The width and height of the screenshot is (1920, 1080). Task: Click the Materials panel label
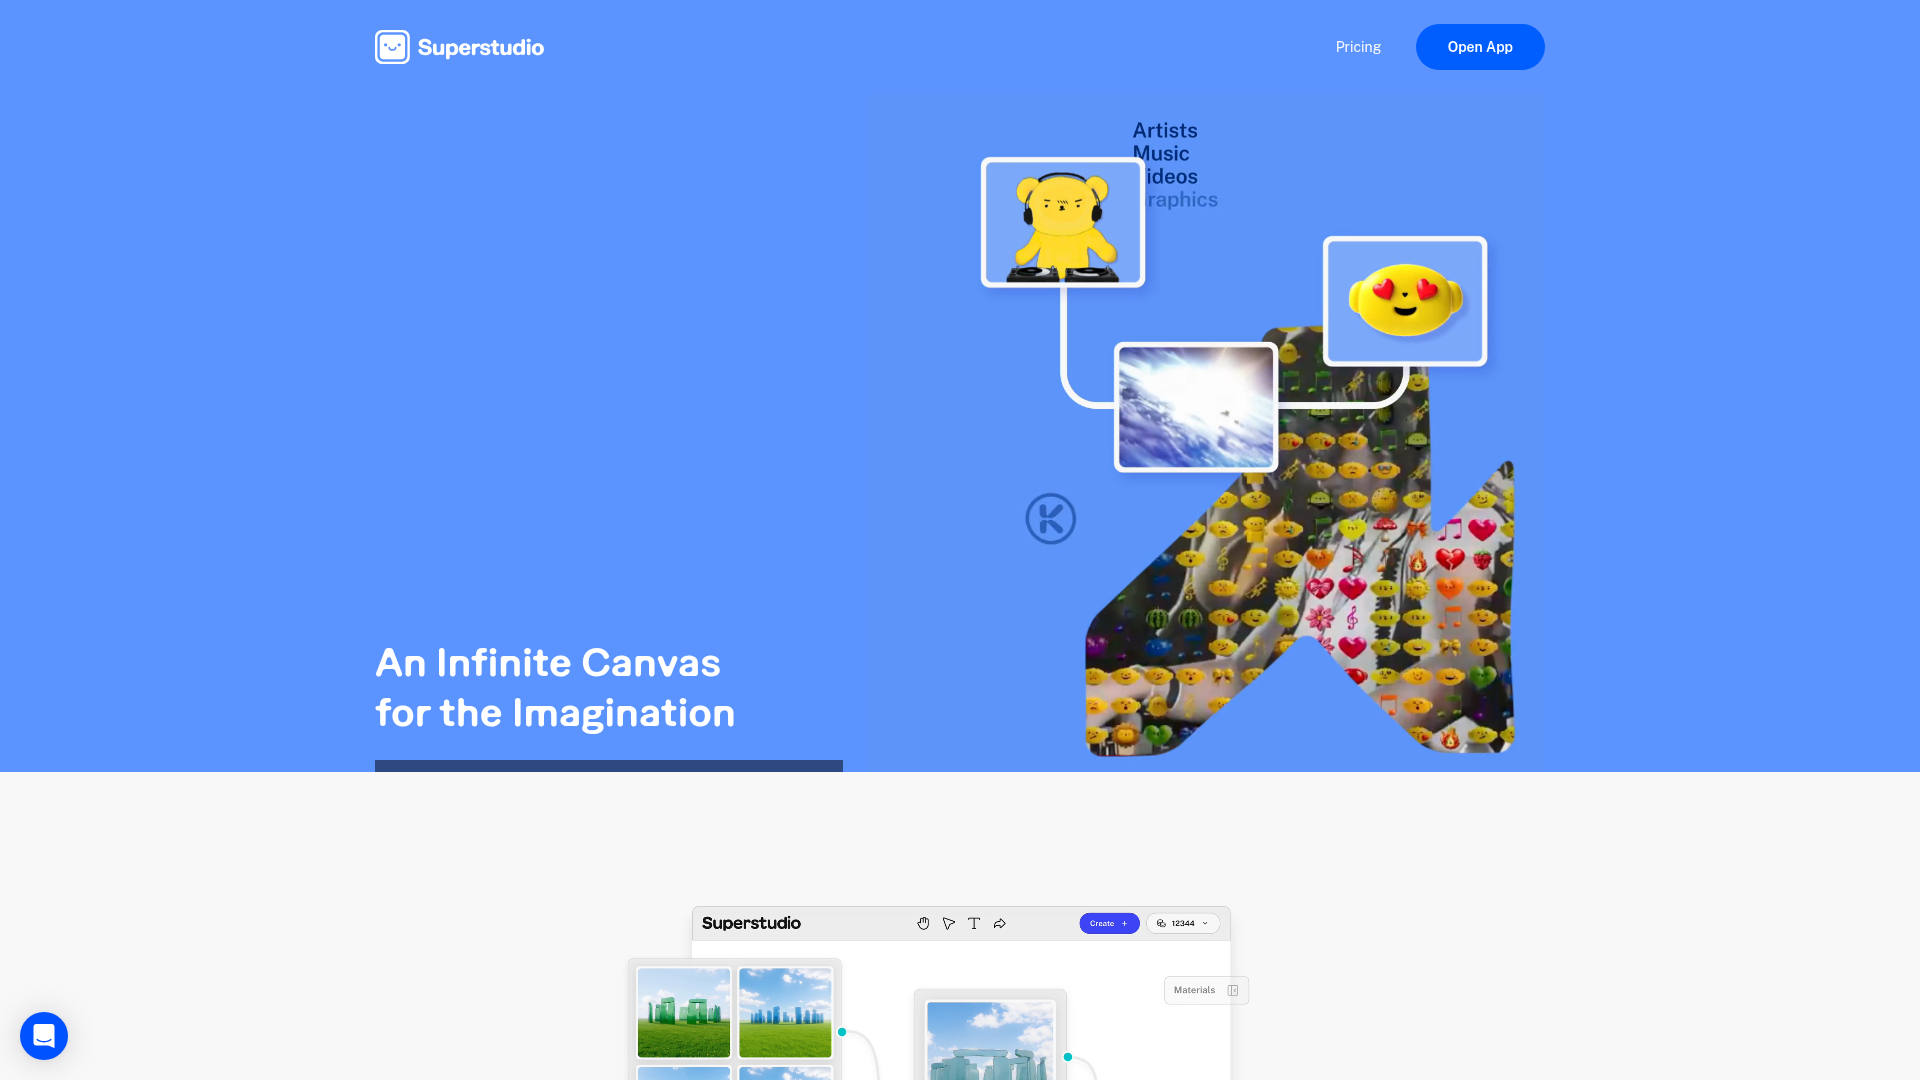(1194, 990)
